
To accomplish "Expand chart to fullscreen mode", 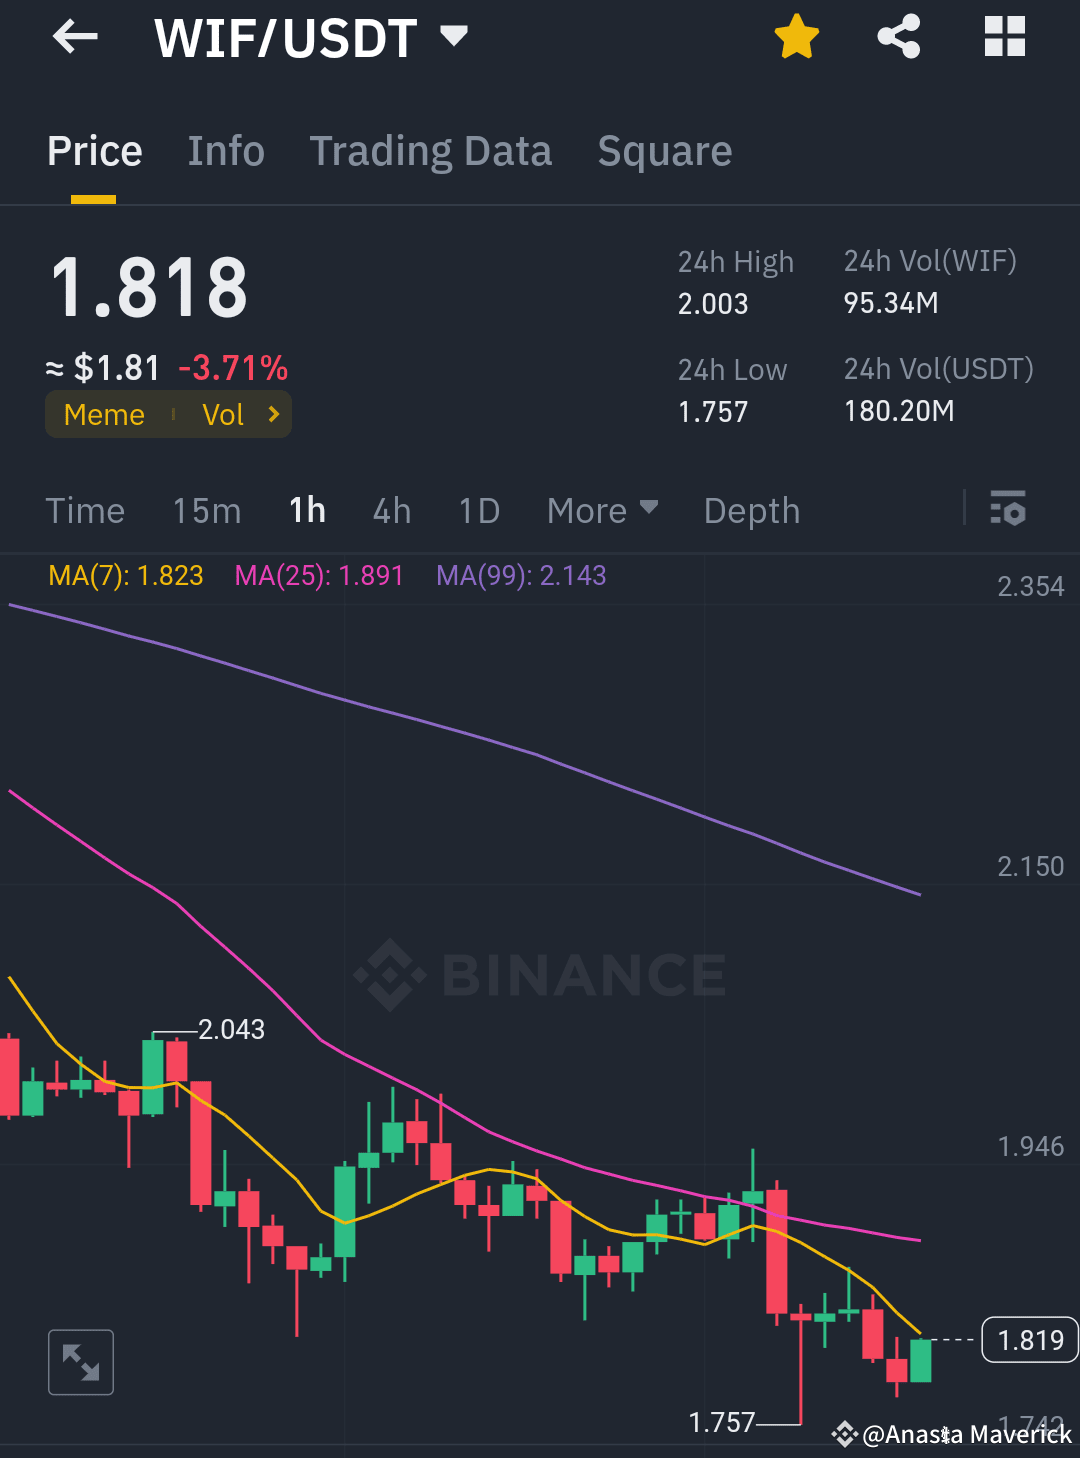I will point(80,1362).
